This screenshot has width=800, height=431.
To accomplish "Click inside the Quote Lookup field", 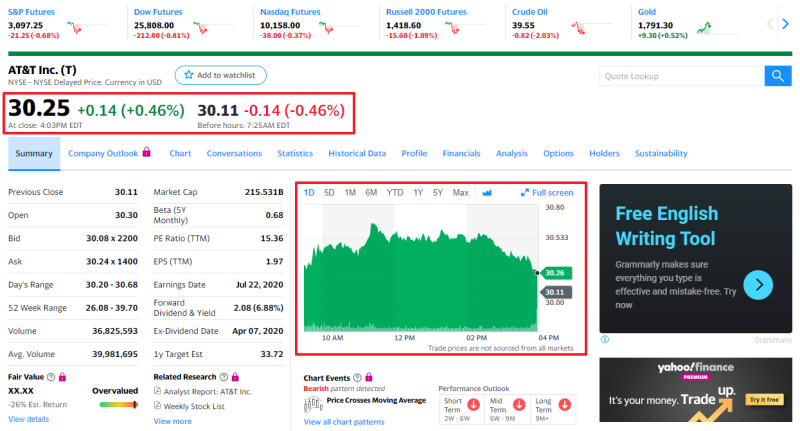I will point(682,76).
